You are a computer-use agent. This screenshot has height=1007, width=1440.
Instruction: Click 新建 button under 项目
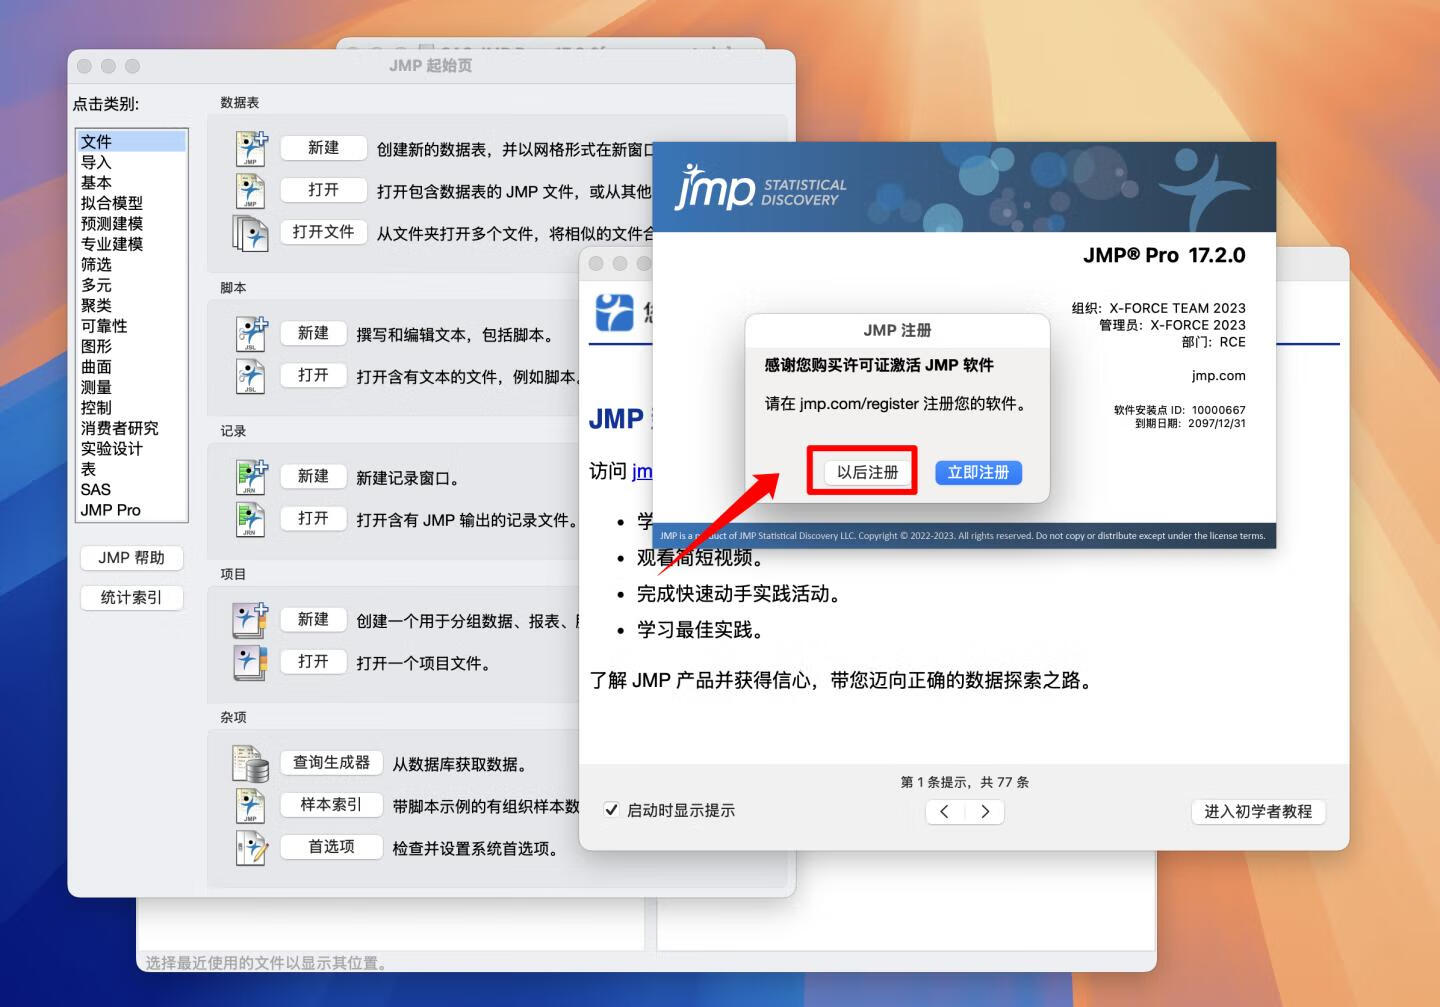pos(313,620)
